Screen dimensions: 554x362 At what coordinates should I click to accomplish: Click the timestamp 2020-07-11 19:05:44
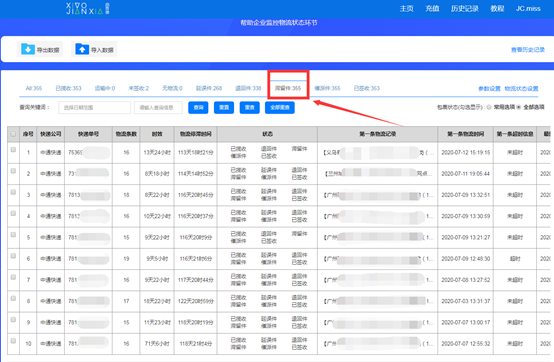pos(466,174)
